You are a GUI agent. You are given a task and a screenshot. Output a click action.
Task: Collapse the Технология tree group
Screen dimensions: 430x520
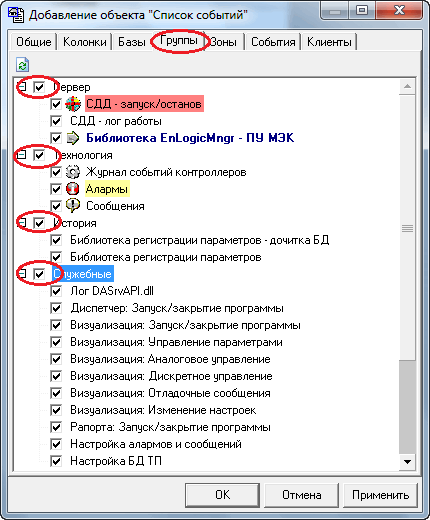[x=22, y=155]
